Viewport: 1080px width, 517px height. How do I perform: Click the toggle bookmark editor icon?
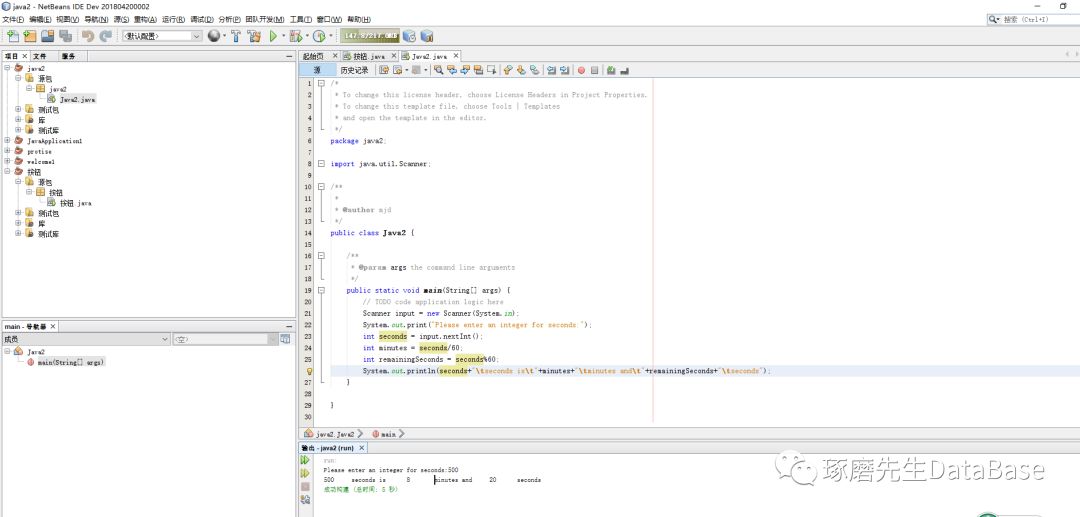pyautogui.click(x=534, y=70)
